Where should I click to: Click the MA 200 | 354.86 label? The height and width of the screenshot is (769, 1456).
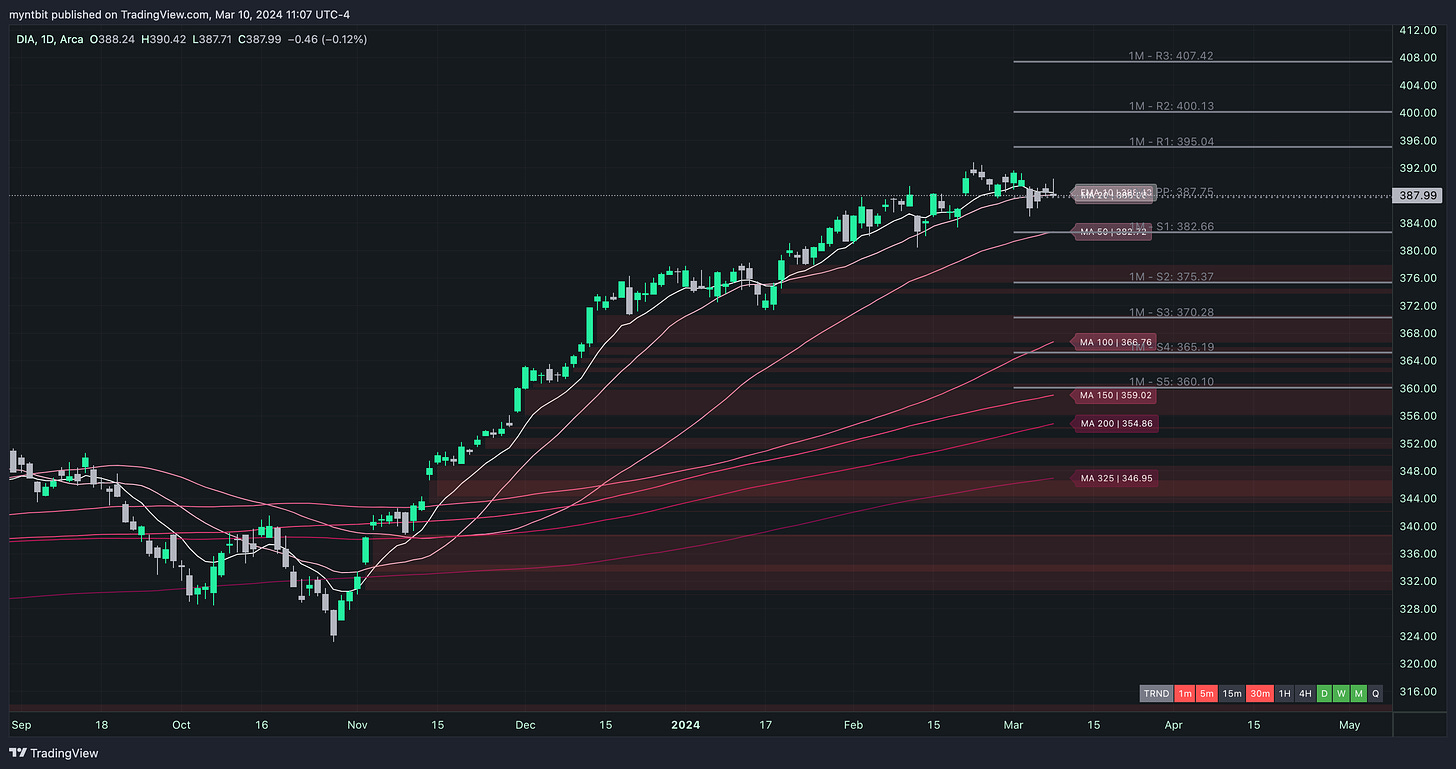pyautogui.click(x=1115, y=424)
